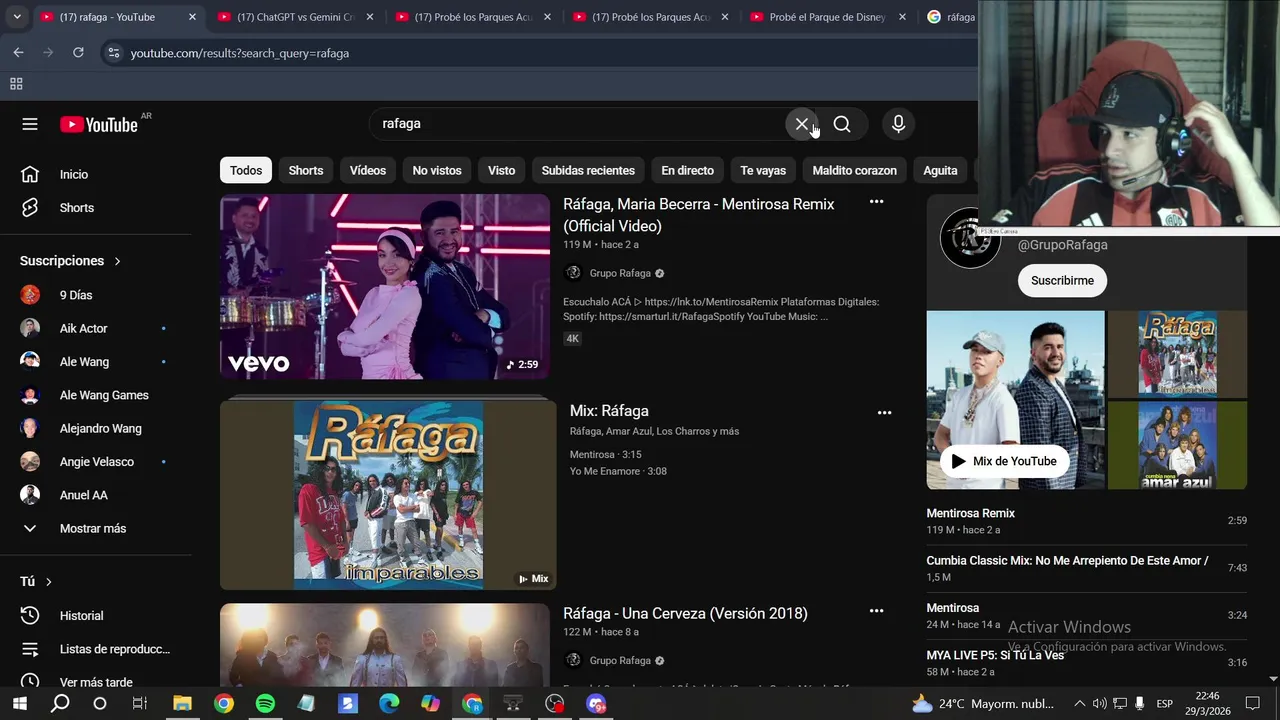Expand Suscripciones section arrow
This screenshot has width=1280, height=720.
click(x=117, y=261)
